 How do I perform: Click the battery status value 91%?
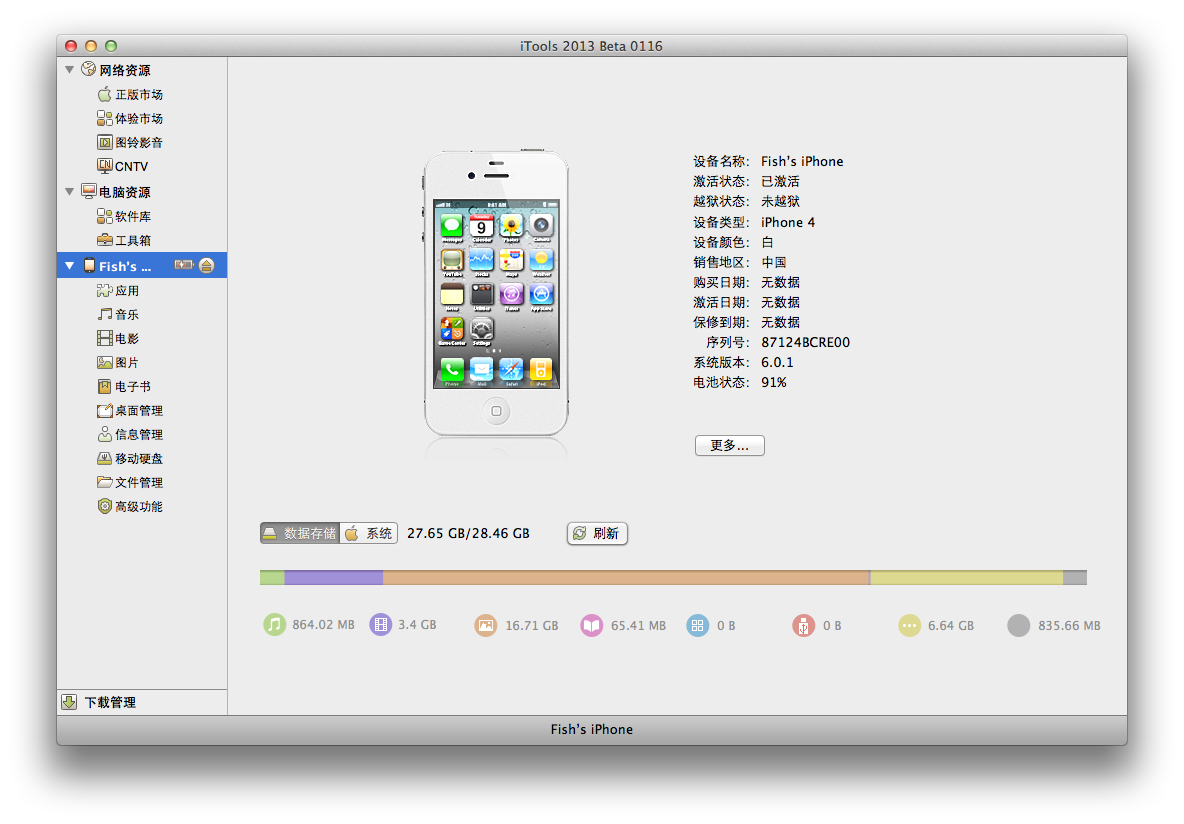coord(773,382)
